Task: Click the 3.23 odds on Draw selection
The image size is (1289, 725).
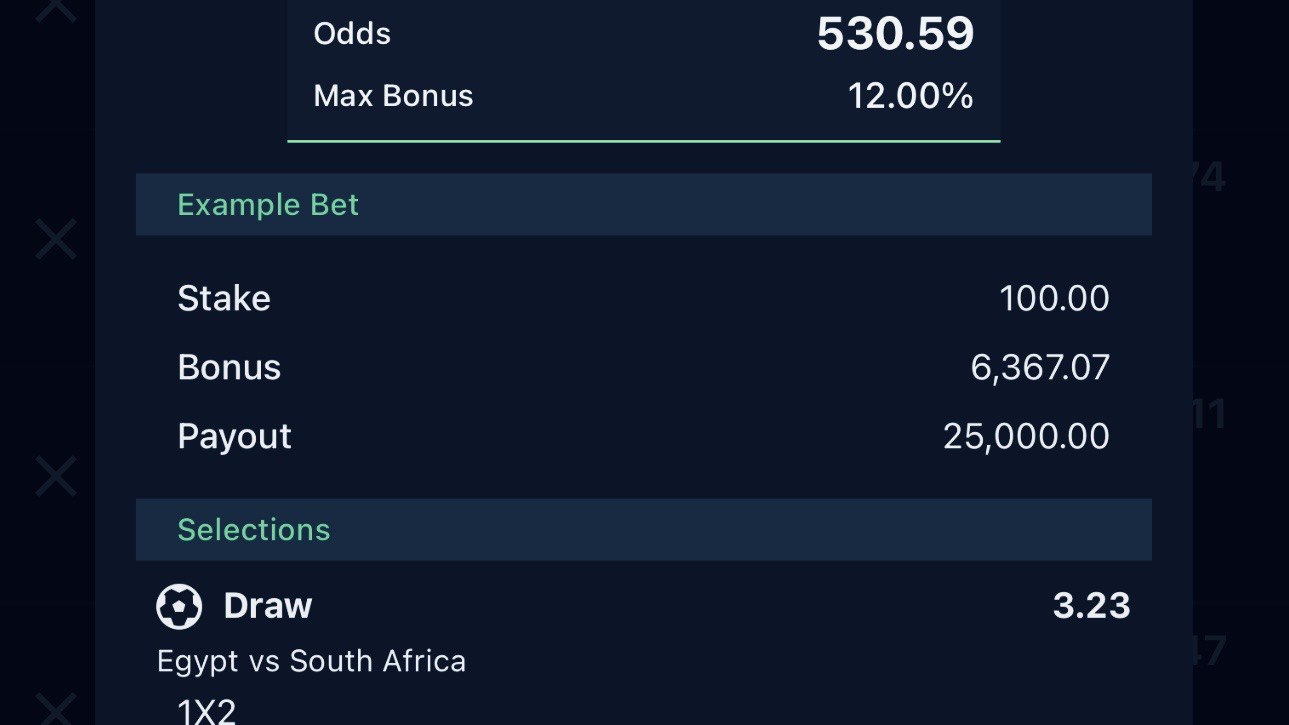Action: pos(1092,606)
